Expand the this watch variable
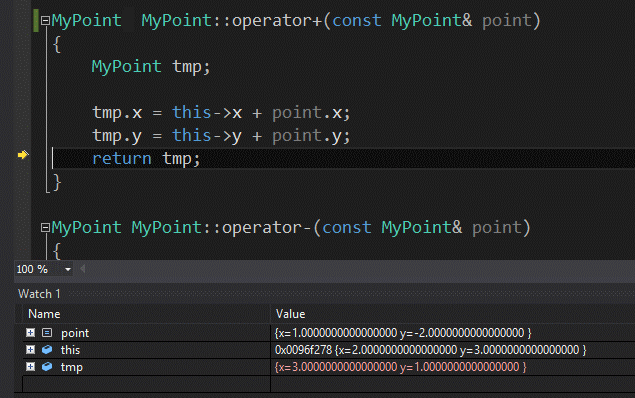The image size is (635, 398). pos(30,349)
